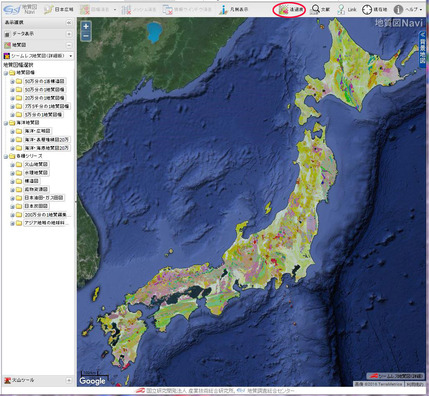The height and width of the screenshot is (396, 429).
Task: Expand the データ表示 section
Action: pos(69,34)
